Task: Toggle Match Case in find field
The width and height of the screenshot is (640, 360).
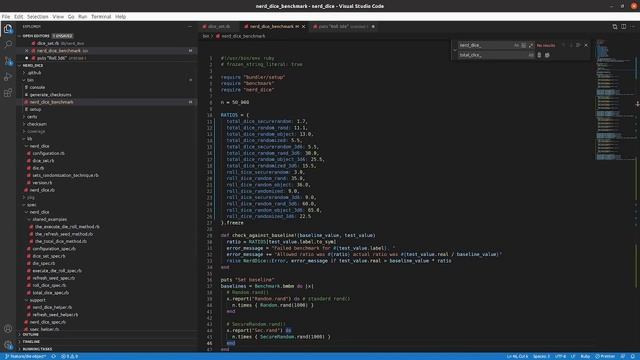Action: point(516,45)
